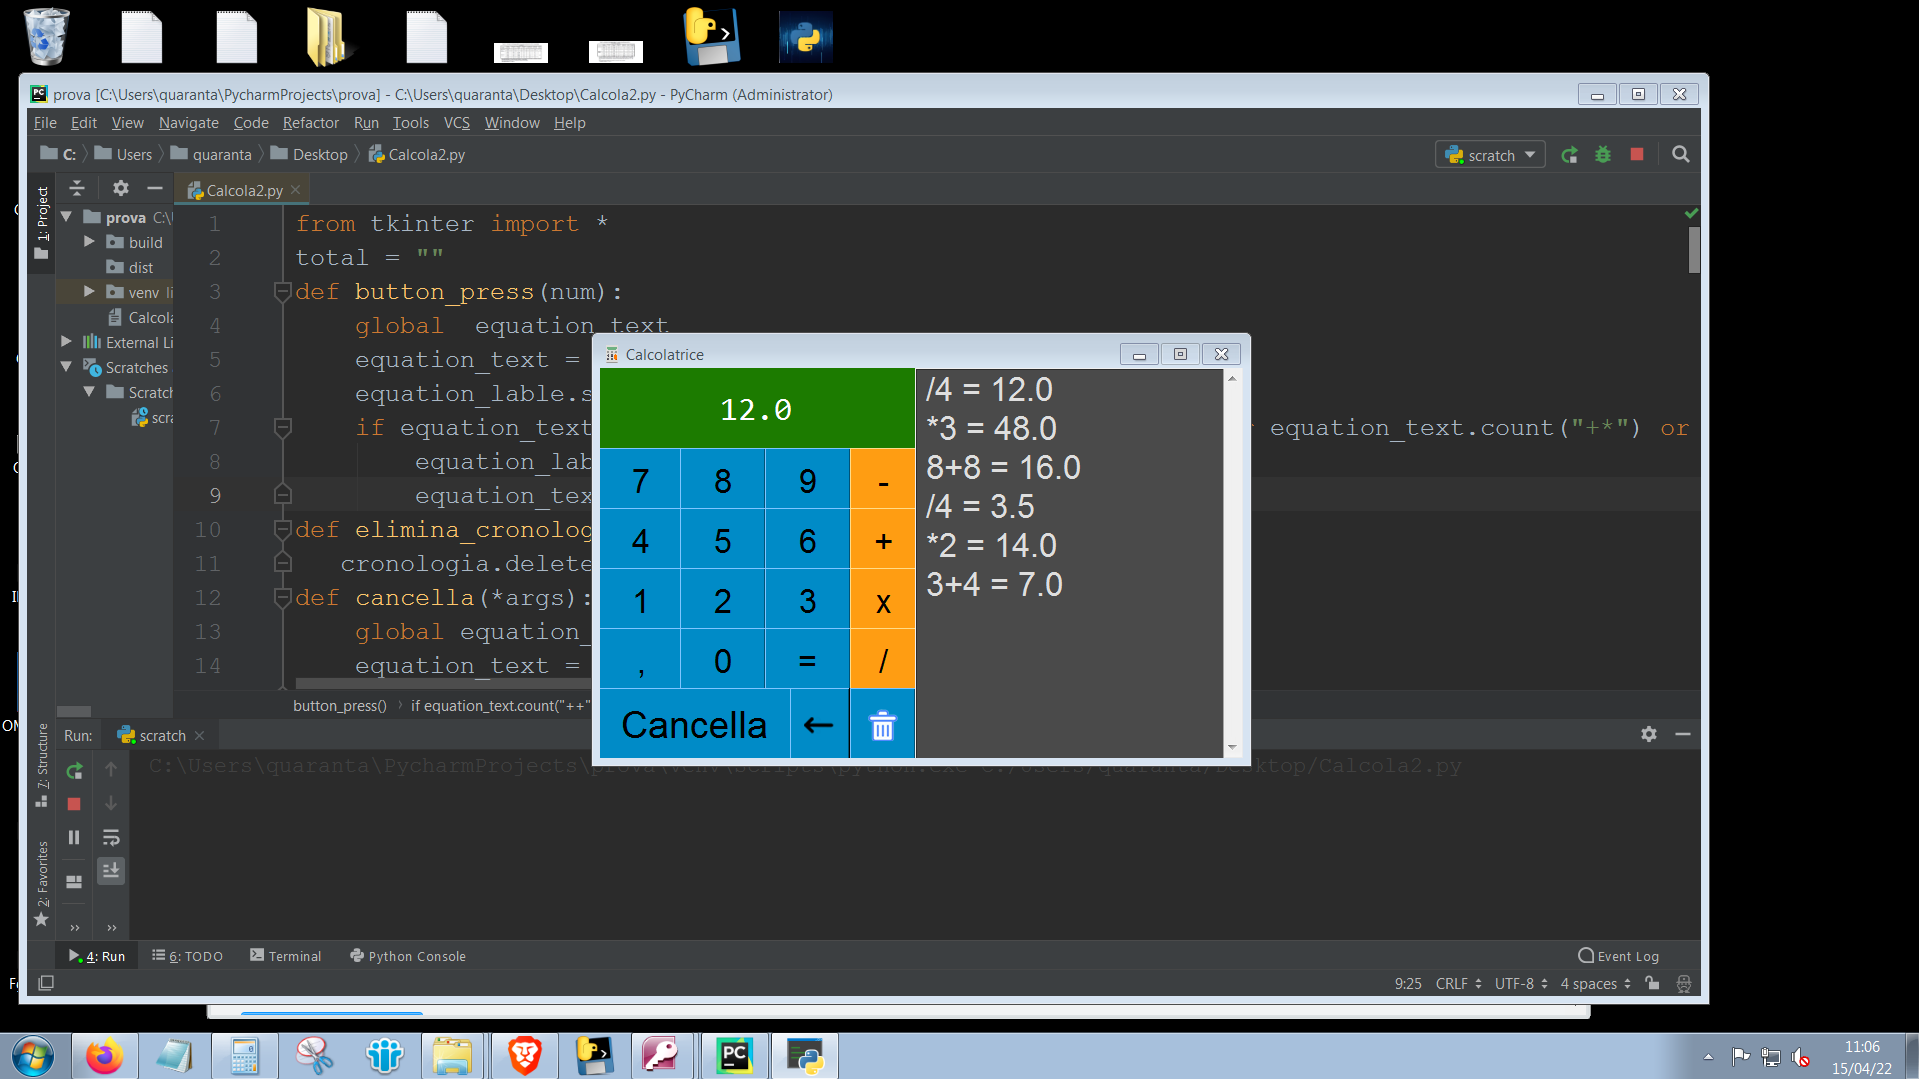The width and height of the screenshot is (1919, 1079).
Task: Close the scratch Run tab
Action: click(200, 735)
